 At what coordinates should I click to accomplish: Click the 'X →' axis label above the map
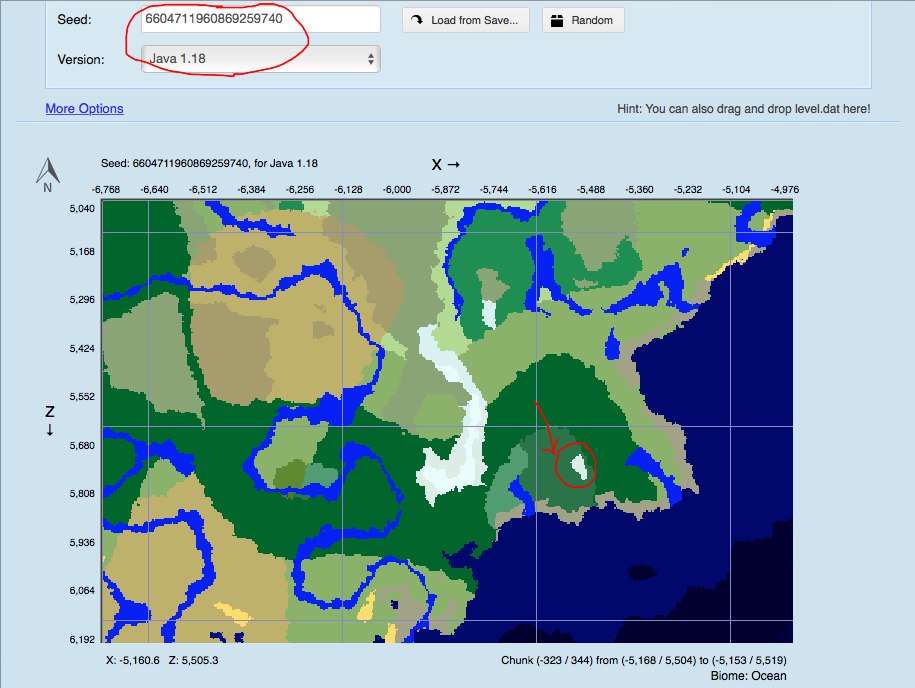tap(446, 165)
